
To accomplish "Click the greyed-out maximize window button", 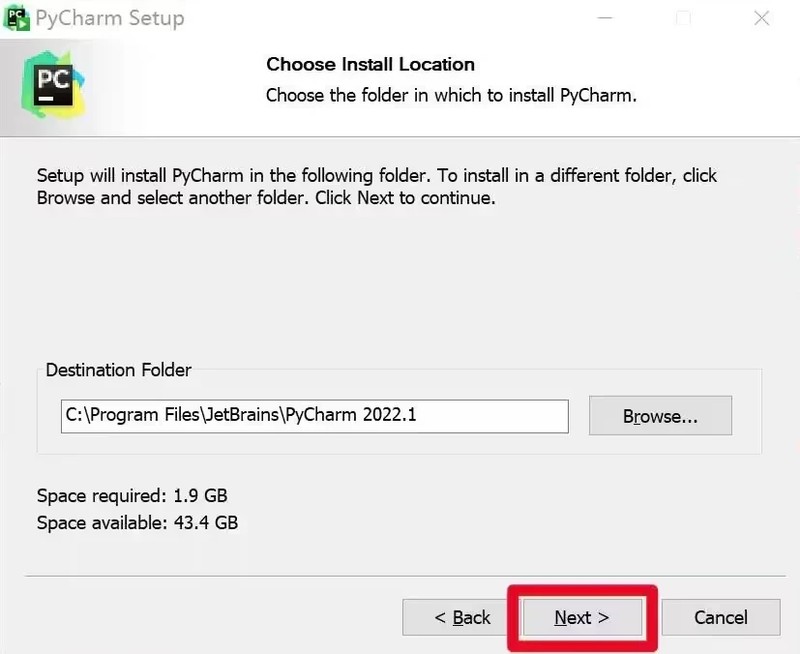I will pos(683,18).
